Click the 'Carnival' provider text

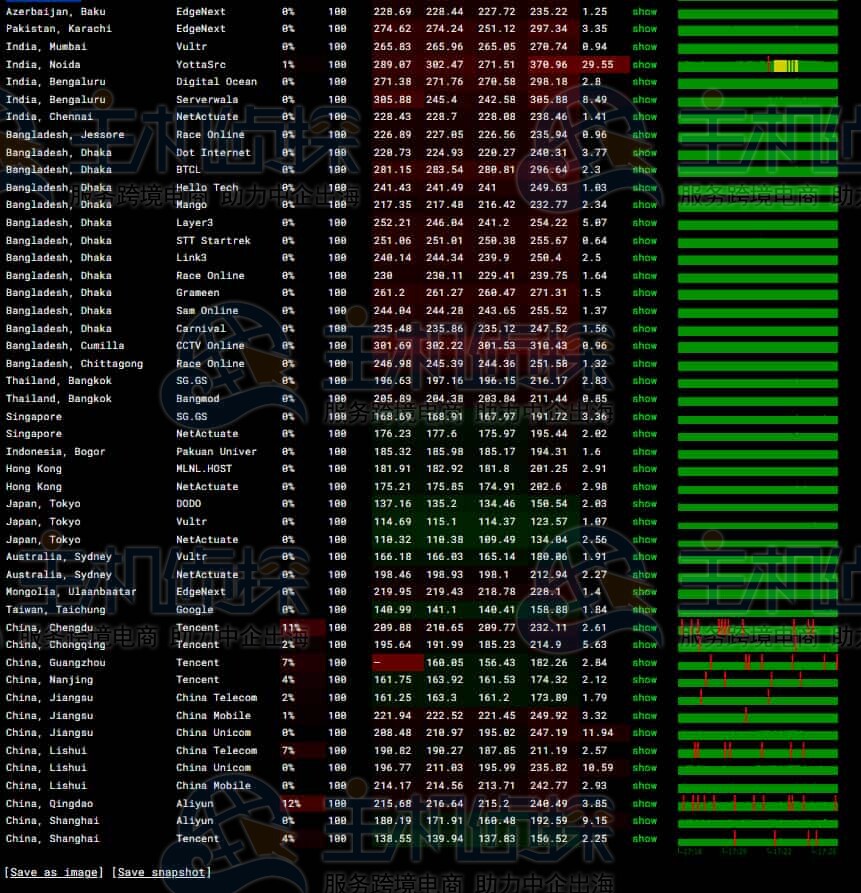pyautogui.click(x=201, y=329)
